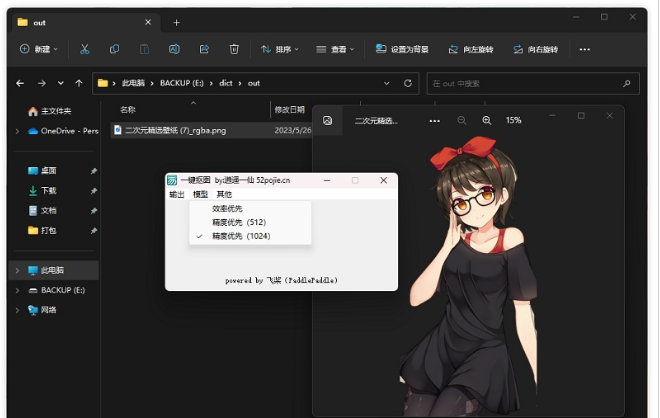Viewport: 660px width, 418px height.
Task: Refresh the out folder view
Action: [x=407, y=83]
